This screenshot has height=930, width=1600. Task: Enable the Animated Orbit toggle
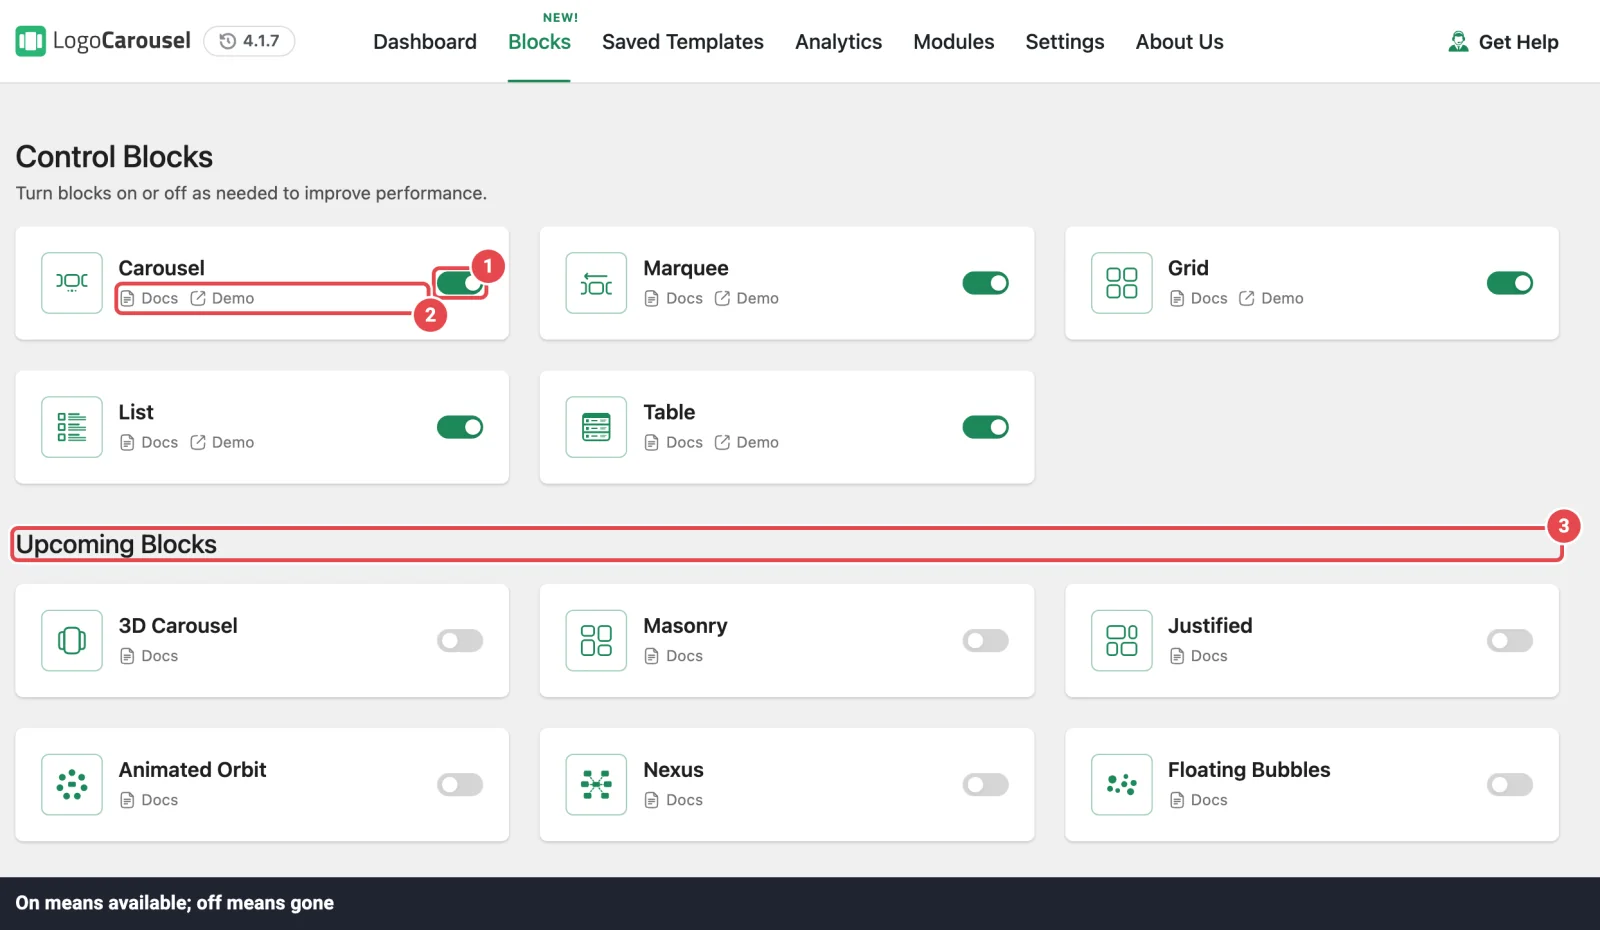[x=460, y=784]
